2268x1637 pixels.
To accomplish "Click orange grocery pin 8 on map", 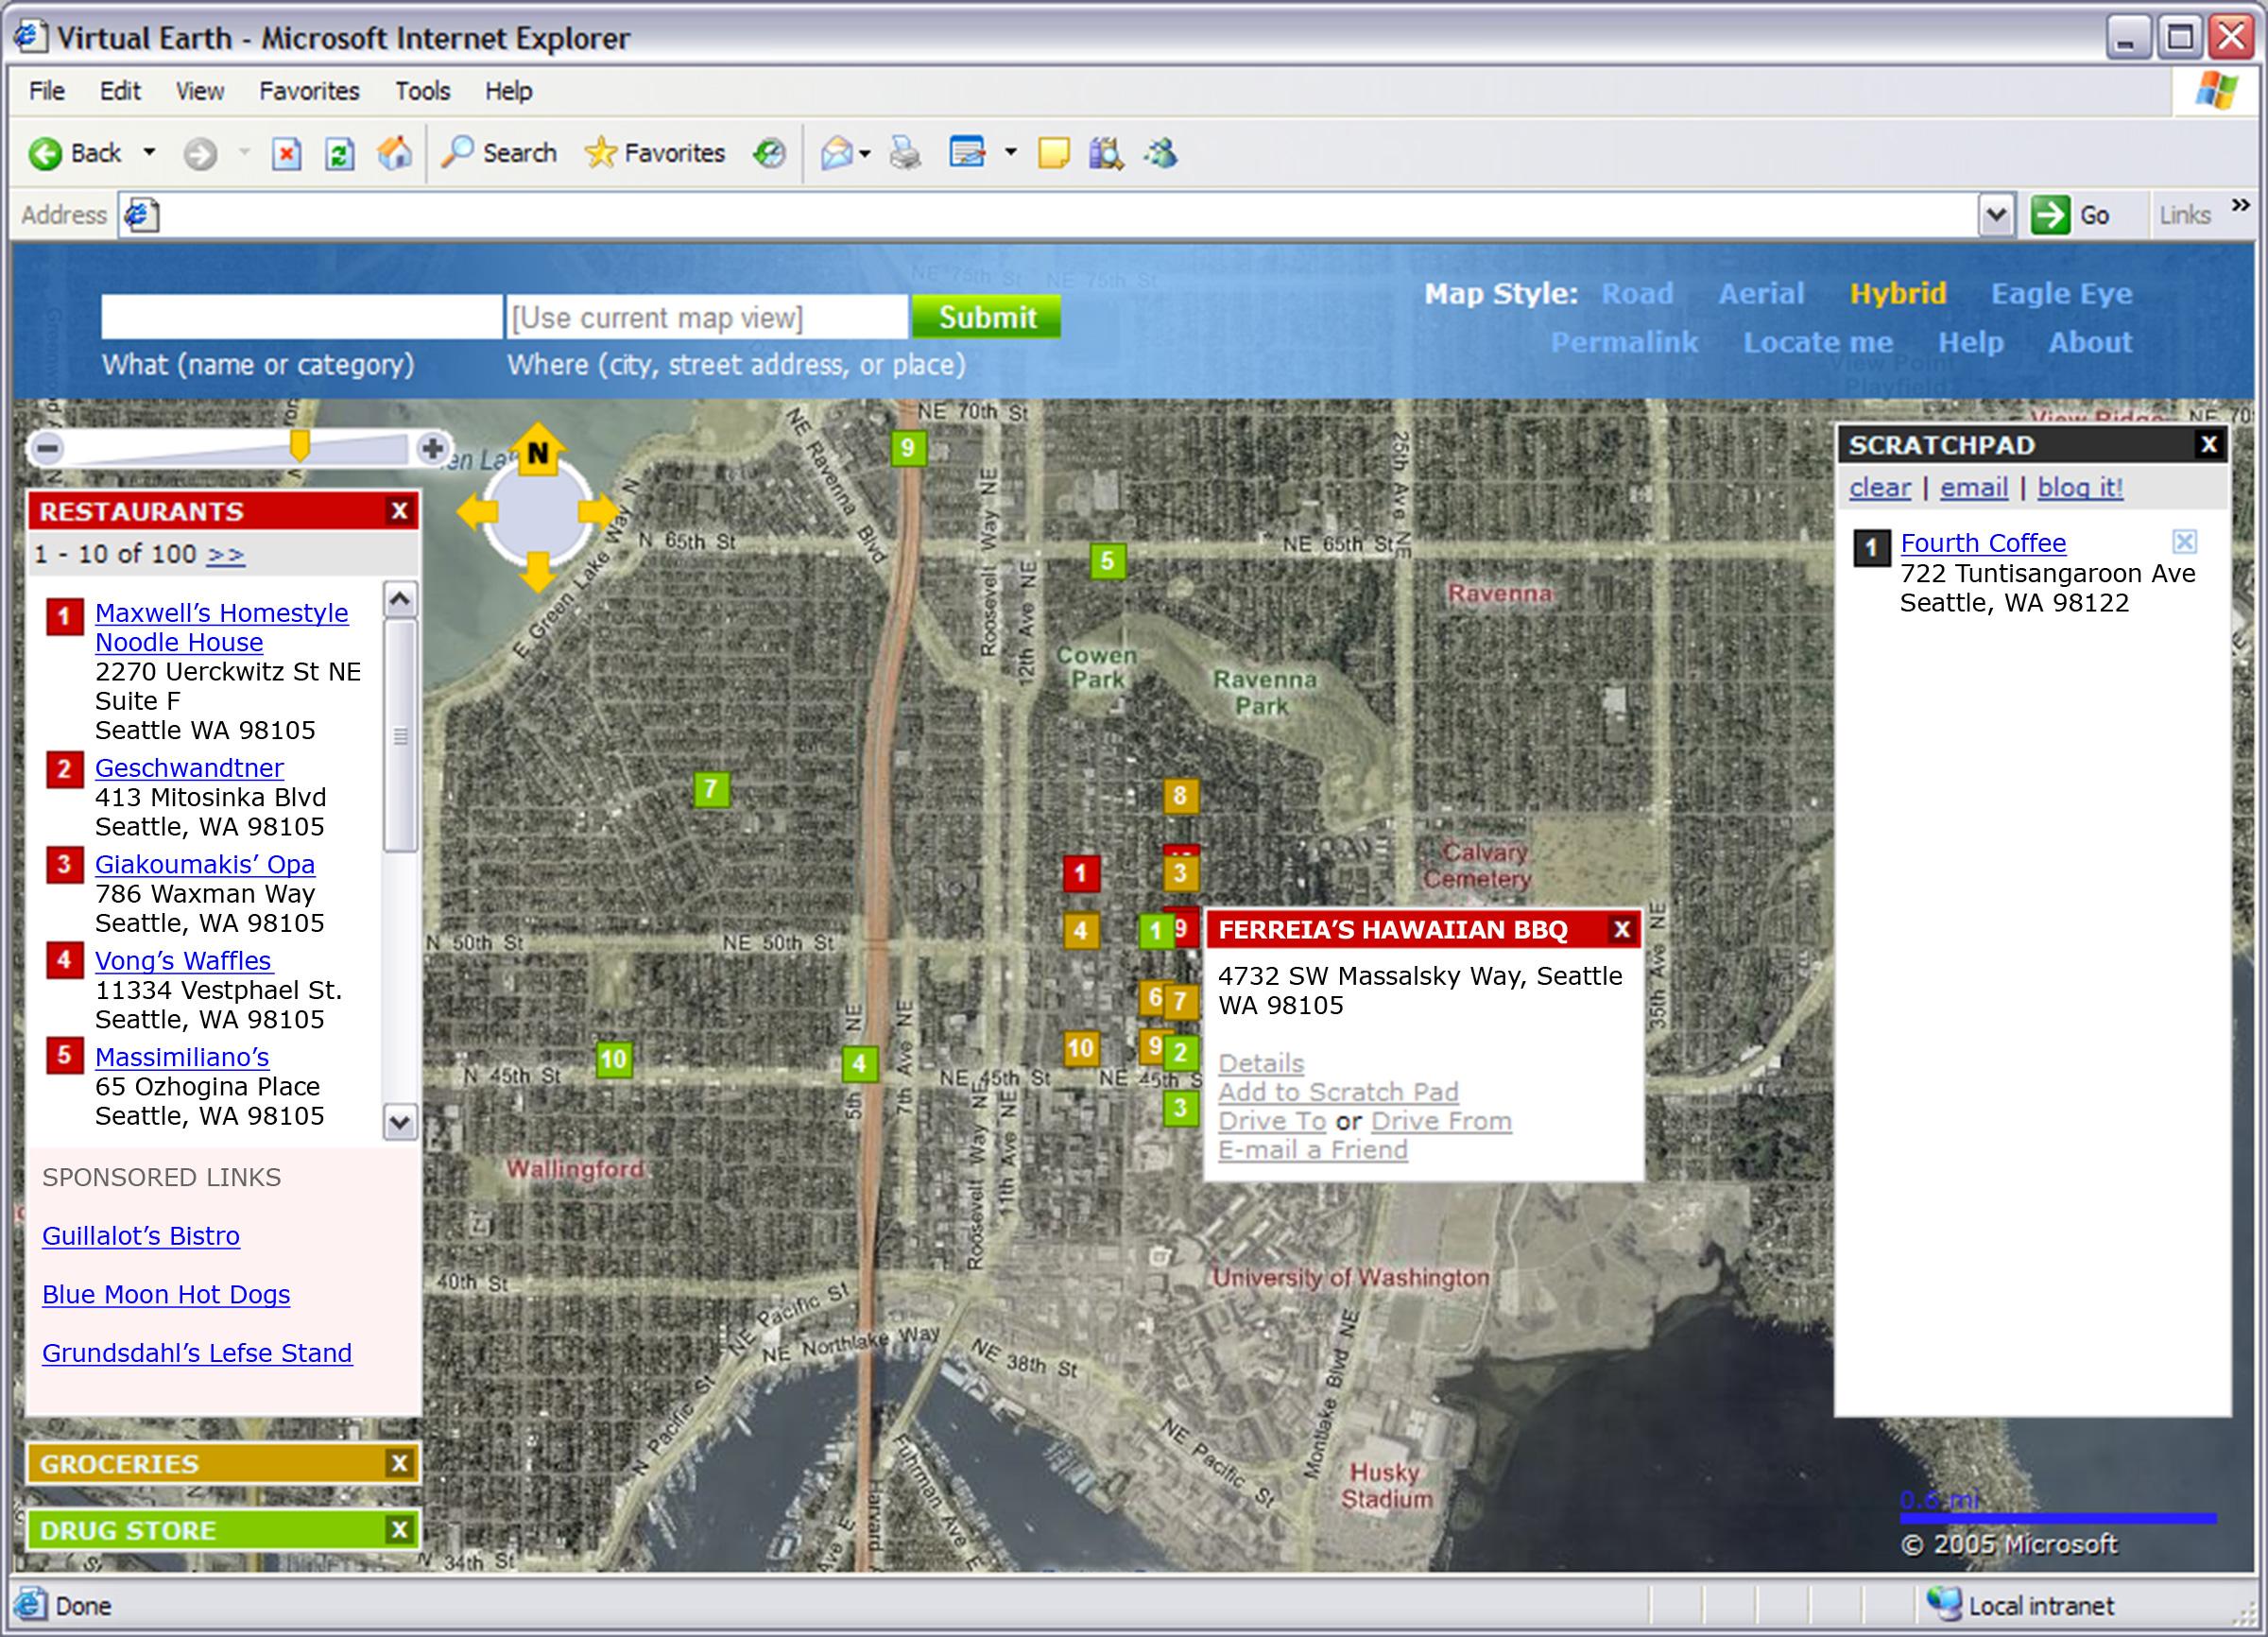I will point(1180,796).
